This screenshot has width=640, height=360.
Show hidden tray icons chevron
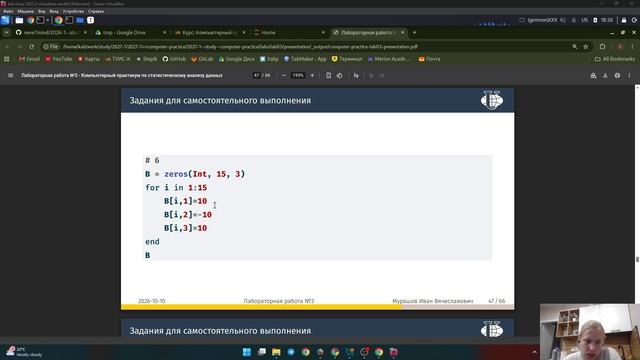pyautogui.click(x=534, y=352)
